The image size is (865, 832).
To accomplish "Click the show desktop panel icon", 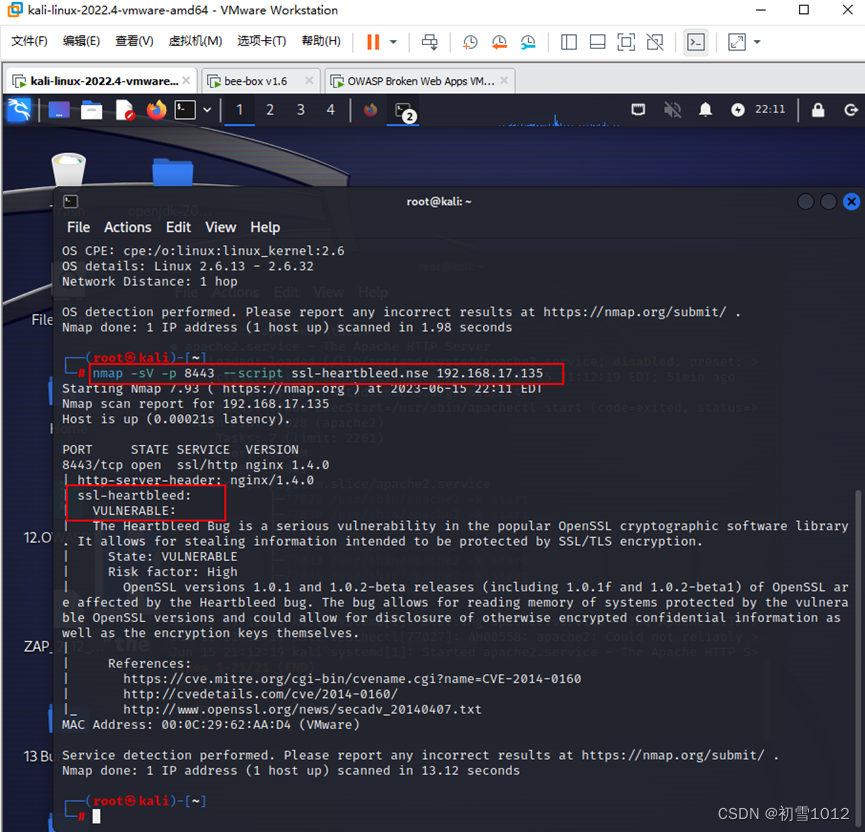I will (x=59, y=110).
